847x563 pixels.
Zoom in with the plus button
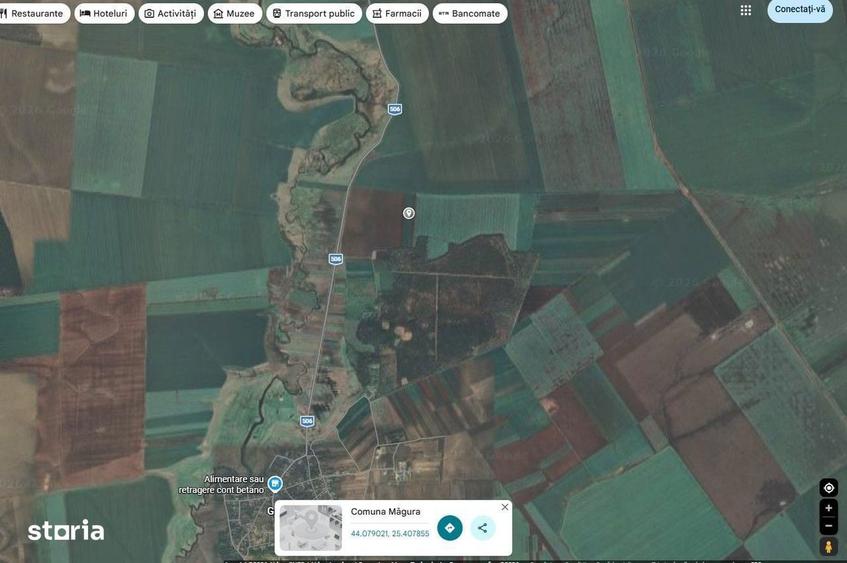click(828, 508)
